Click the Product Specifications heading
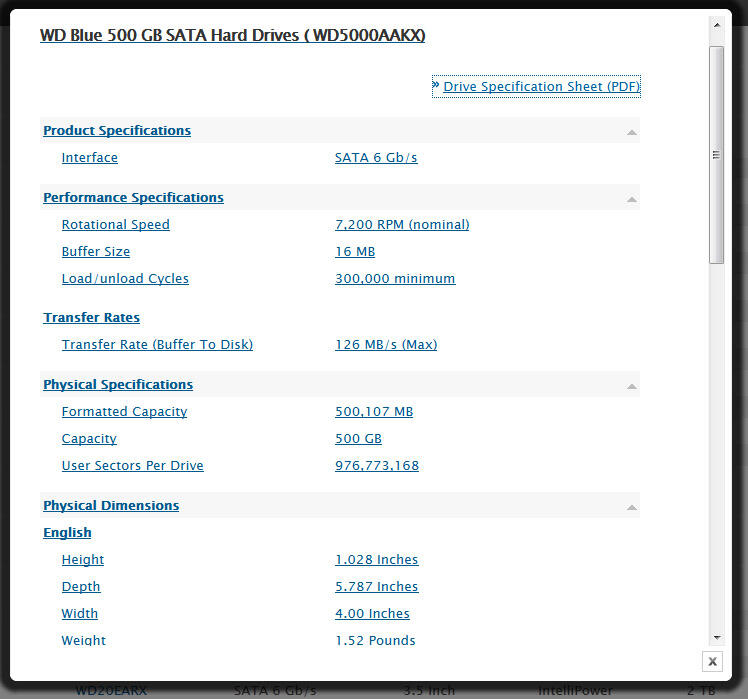 117,130
